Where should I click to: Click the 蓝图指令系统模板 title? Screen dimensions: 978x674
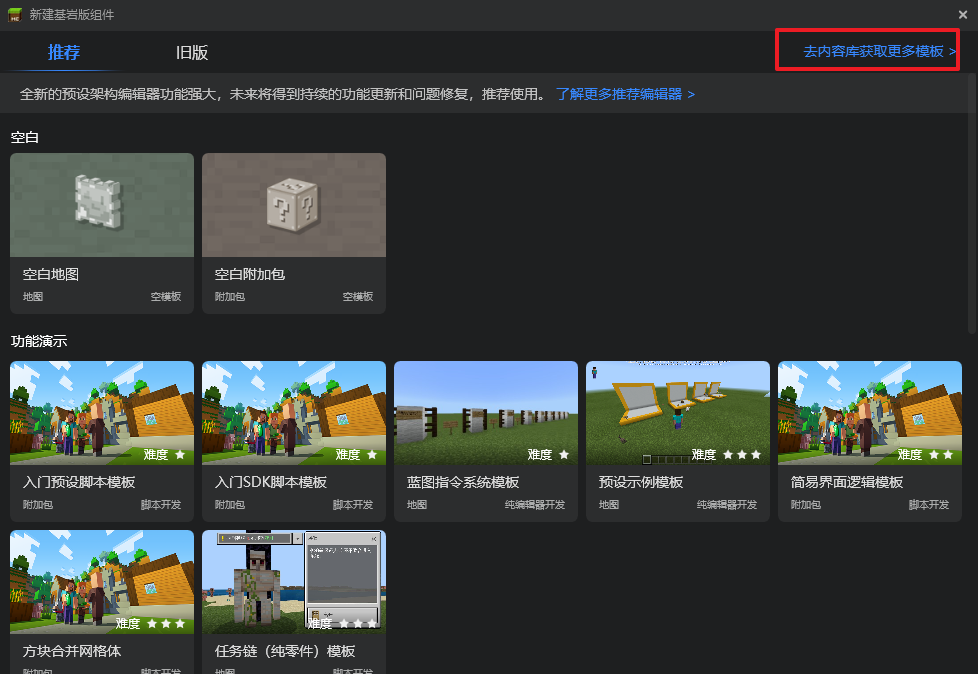pos(463,482)
